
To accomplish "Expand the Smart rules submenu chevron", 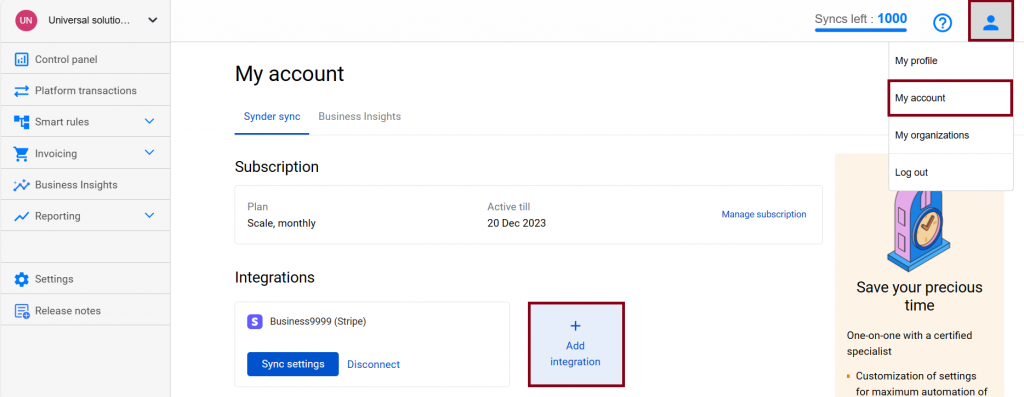I will 150,121.
